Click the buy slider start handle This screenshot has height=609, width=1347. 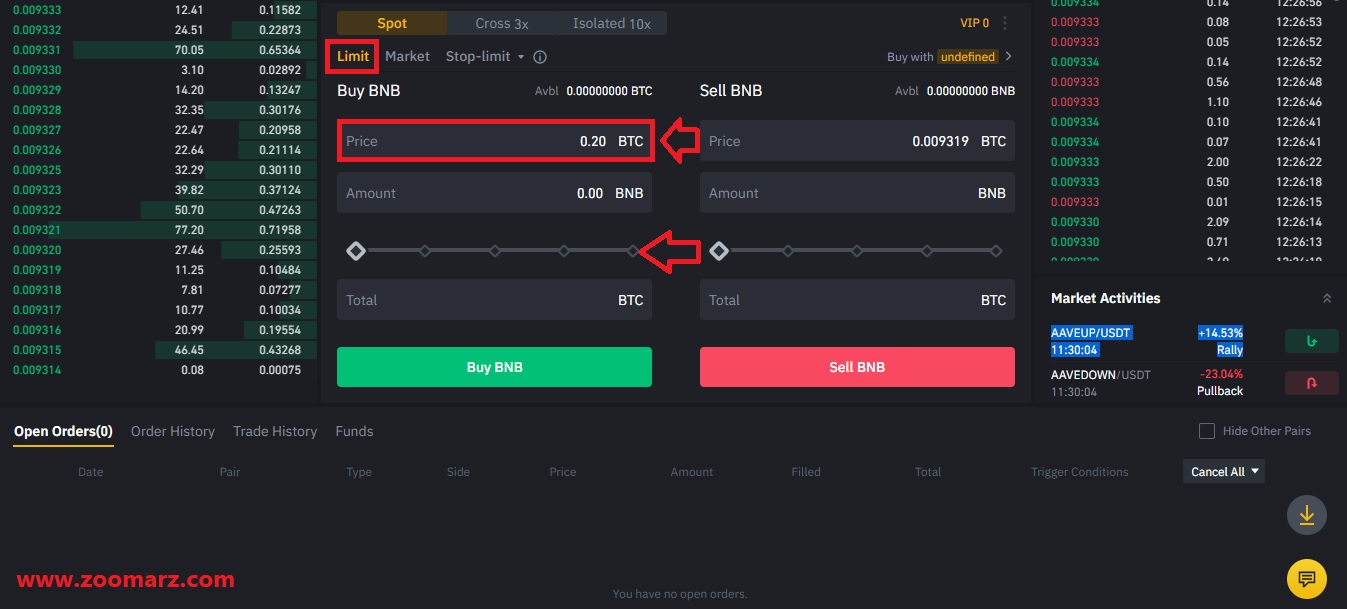pyautogui.click(x=355, y=251)
